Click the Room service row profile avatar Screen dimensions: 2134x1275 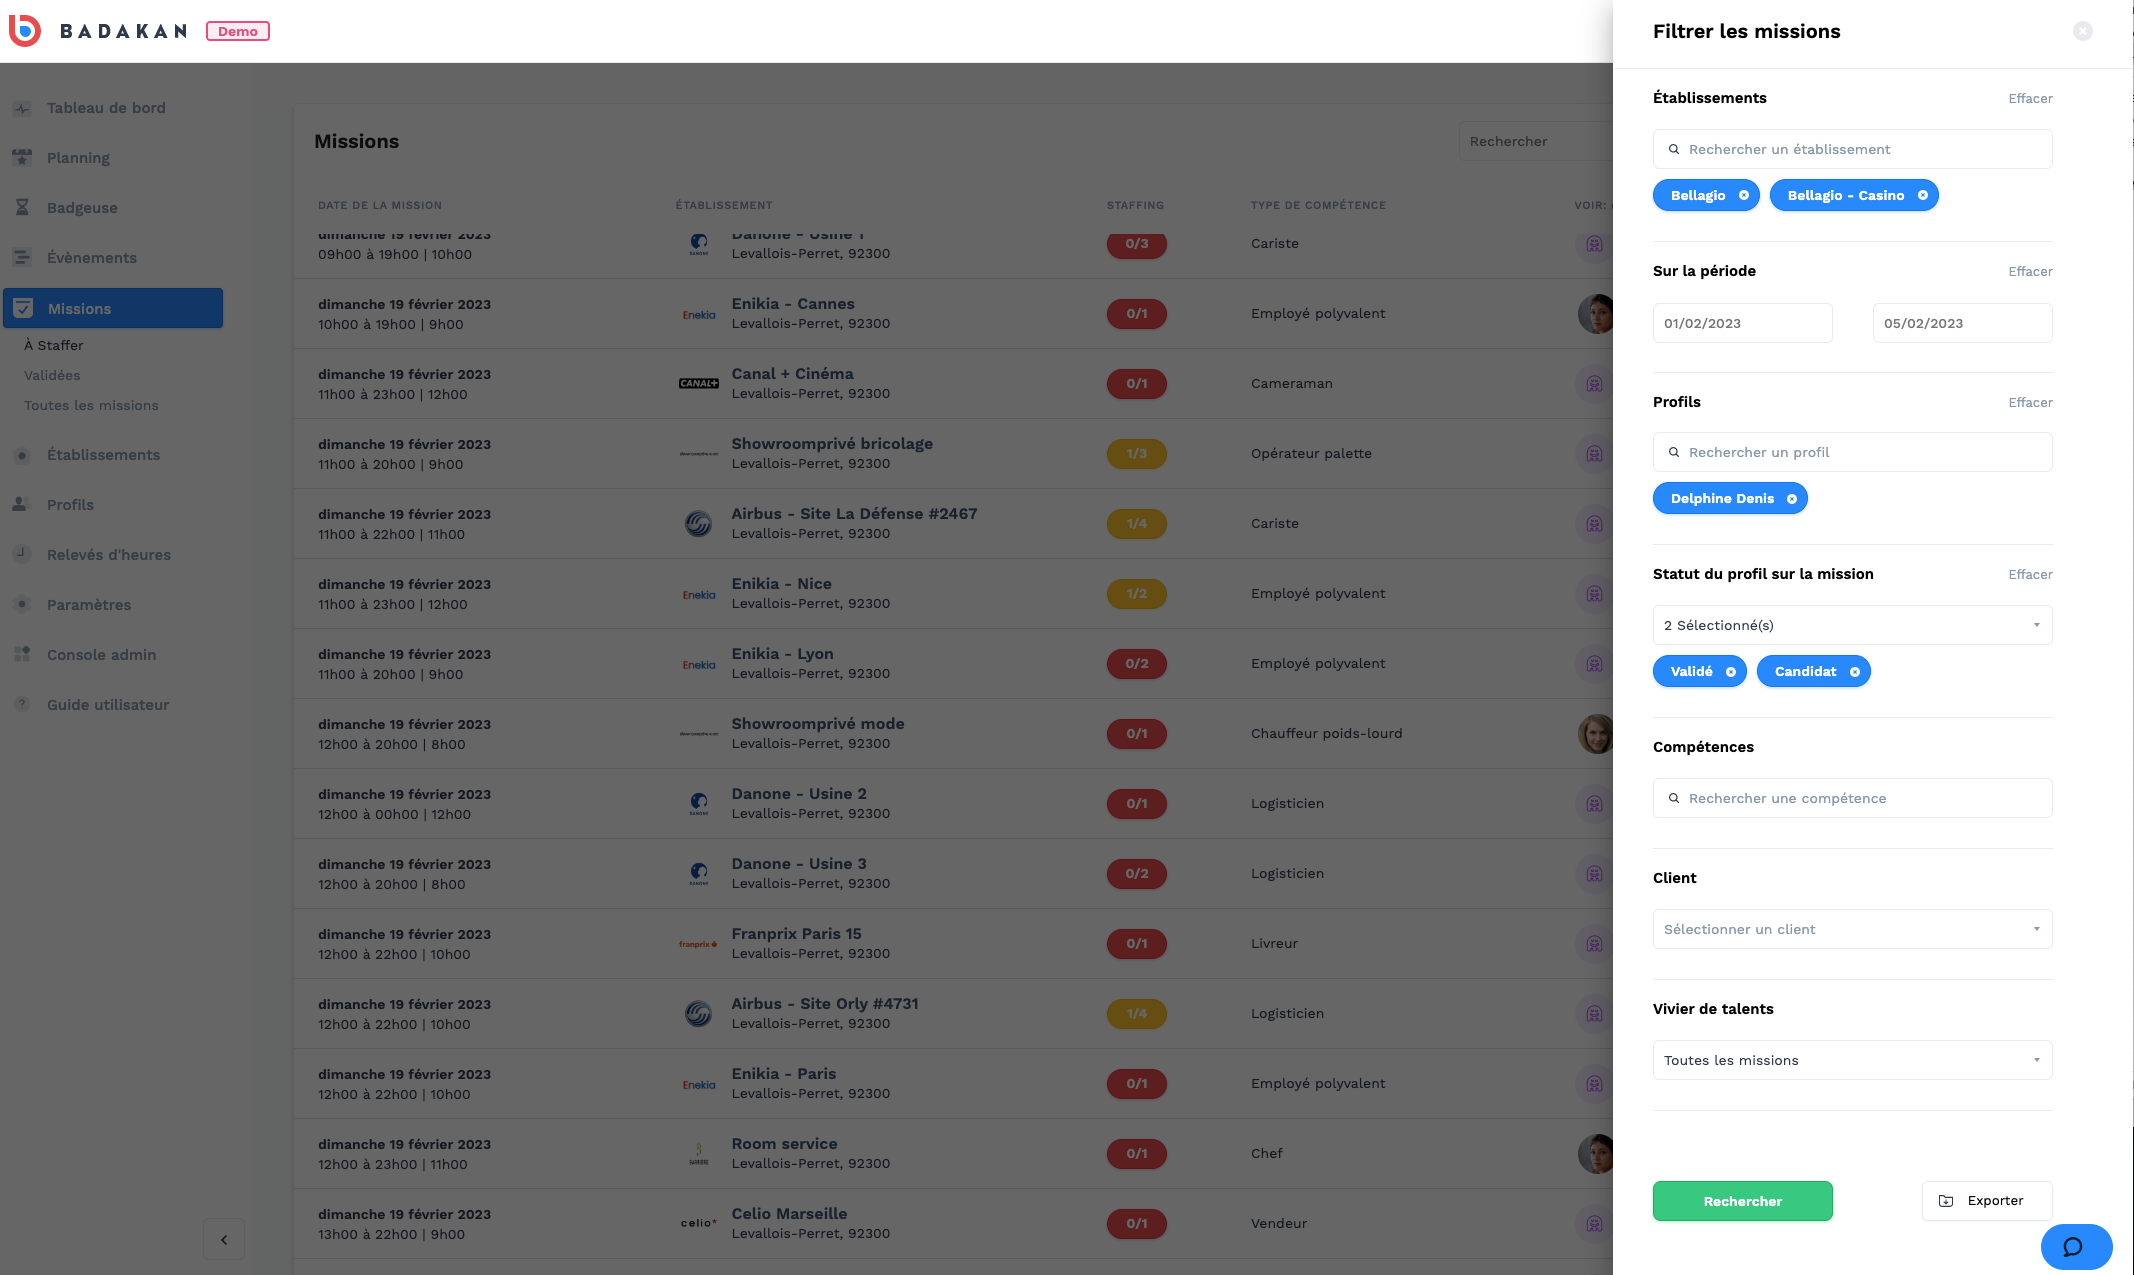[x=1595, y=1154]
